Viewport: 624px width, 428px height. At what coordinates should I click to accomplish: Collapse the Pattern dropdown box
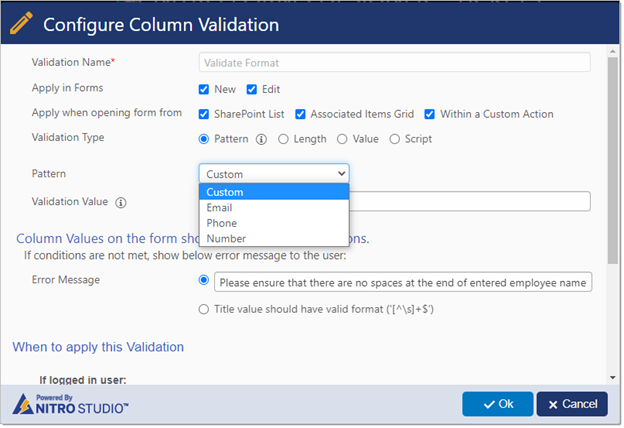(274, 174)
